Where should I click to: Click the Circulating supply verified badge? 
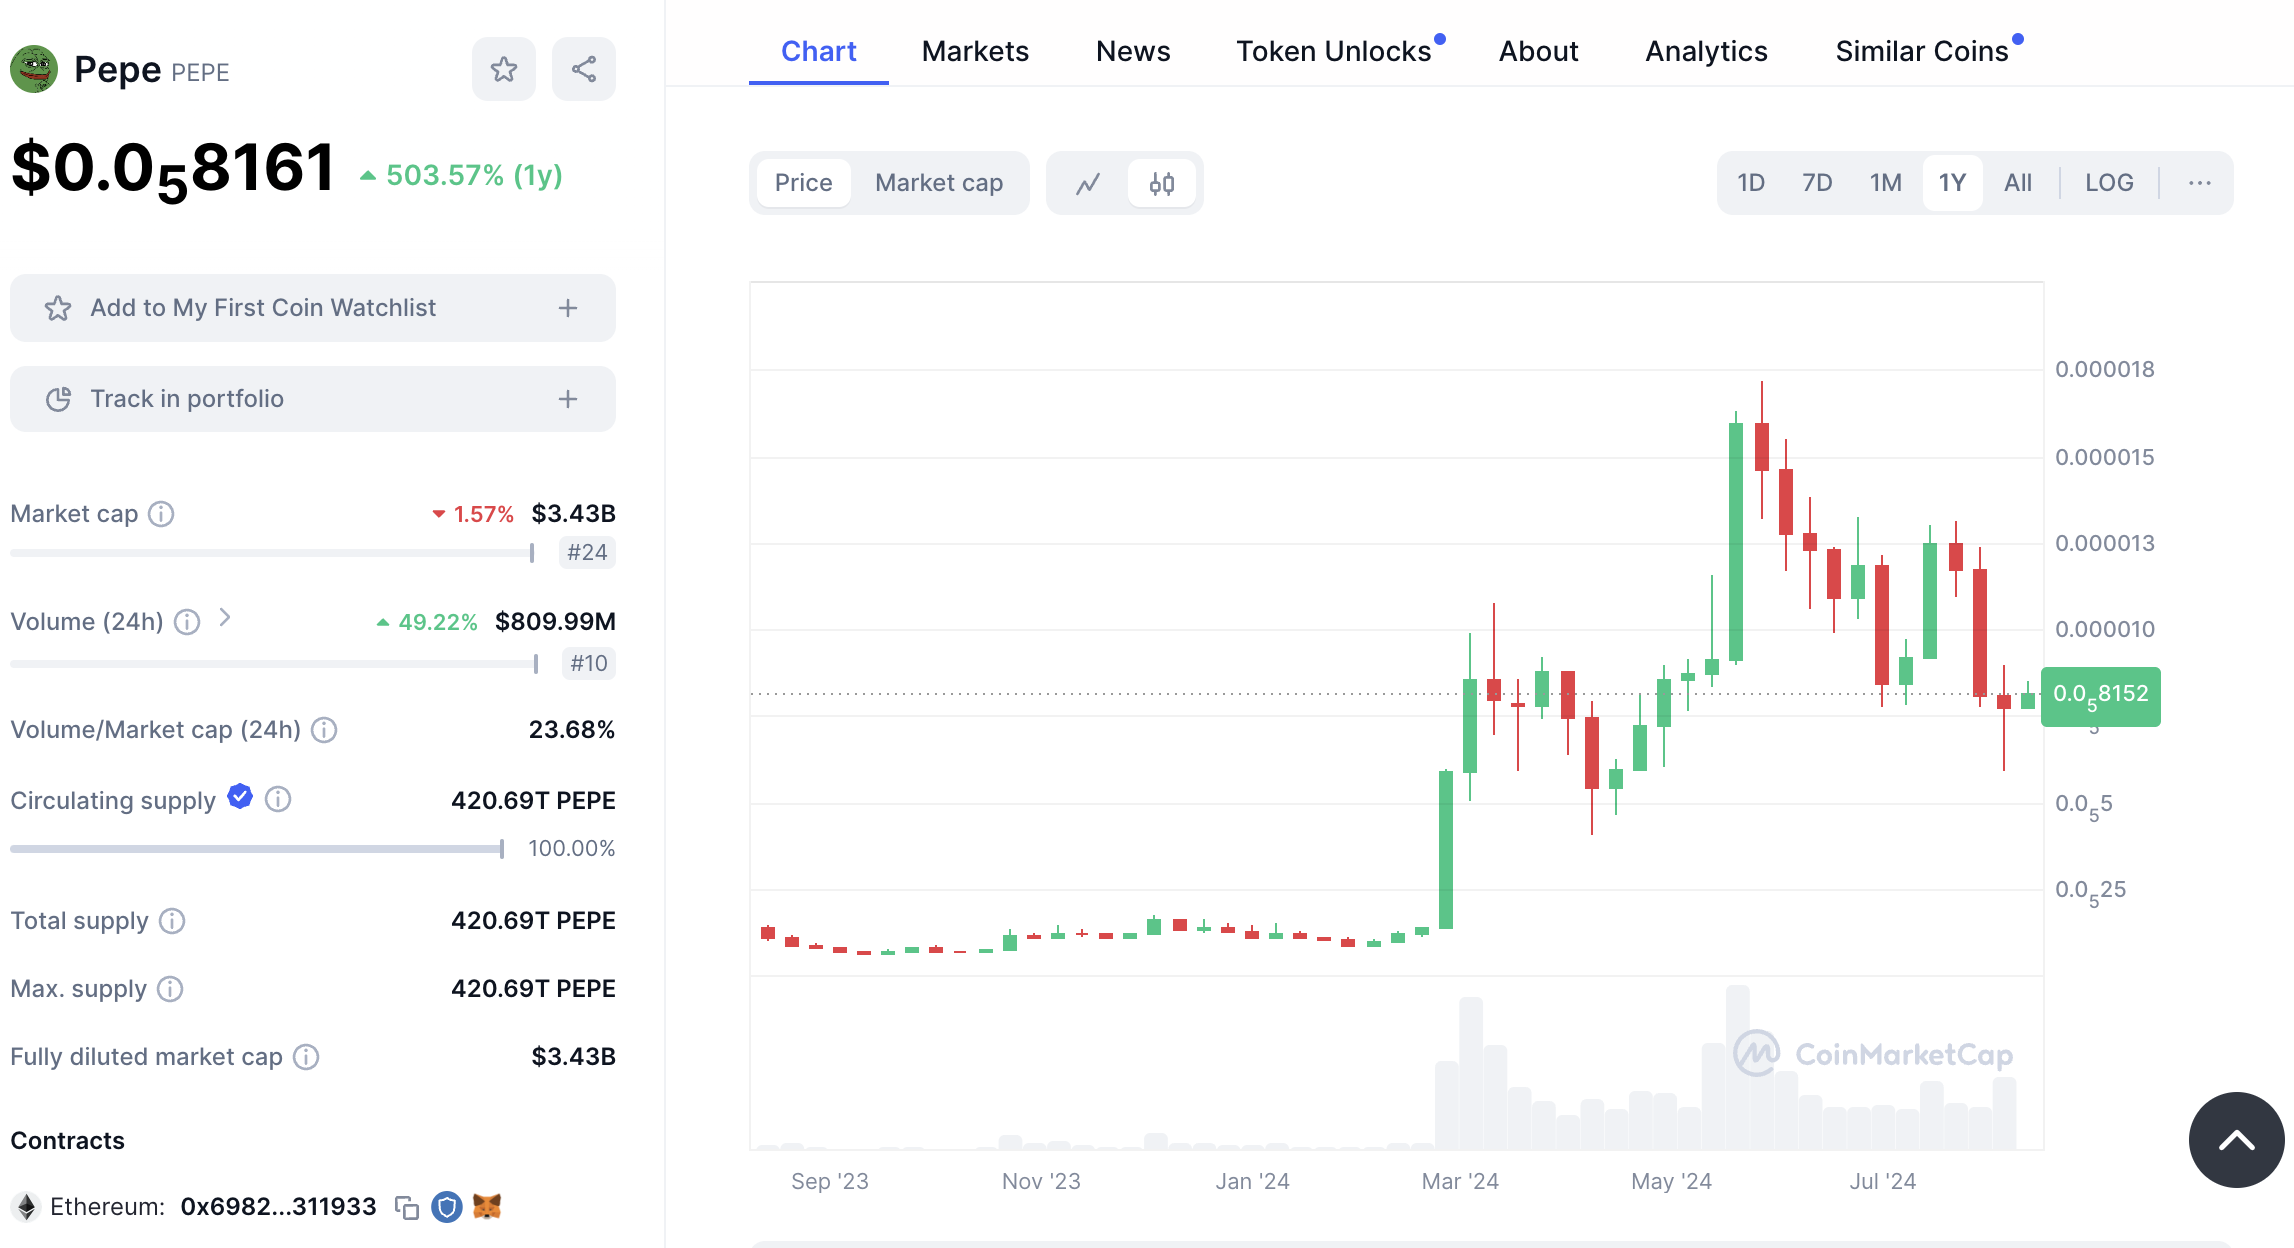coord(240,797)
